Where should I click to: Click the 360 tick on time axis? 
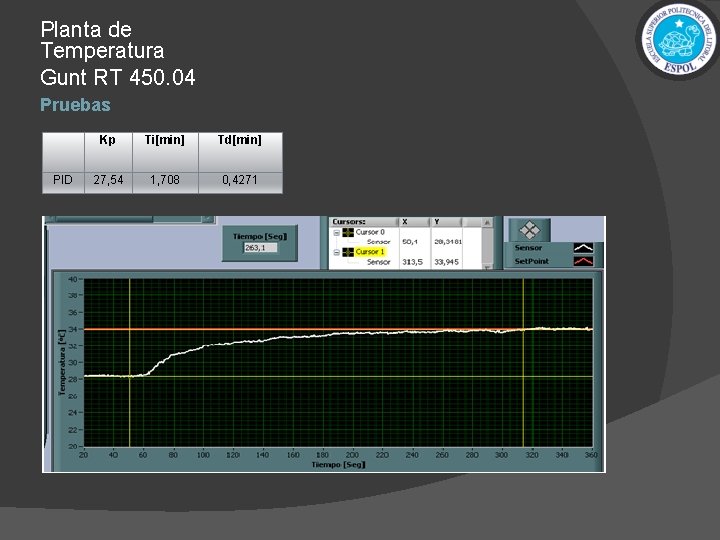click(x=591, y=455)
